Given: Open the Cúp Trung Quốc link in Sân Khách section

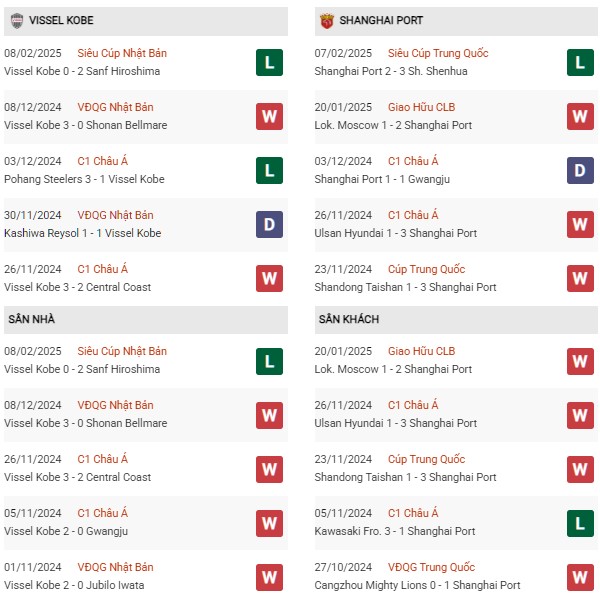Looking at the screenshot, I should pos(426,459).
